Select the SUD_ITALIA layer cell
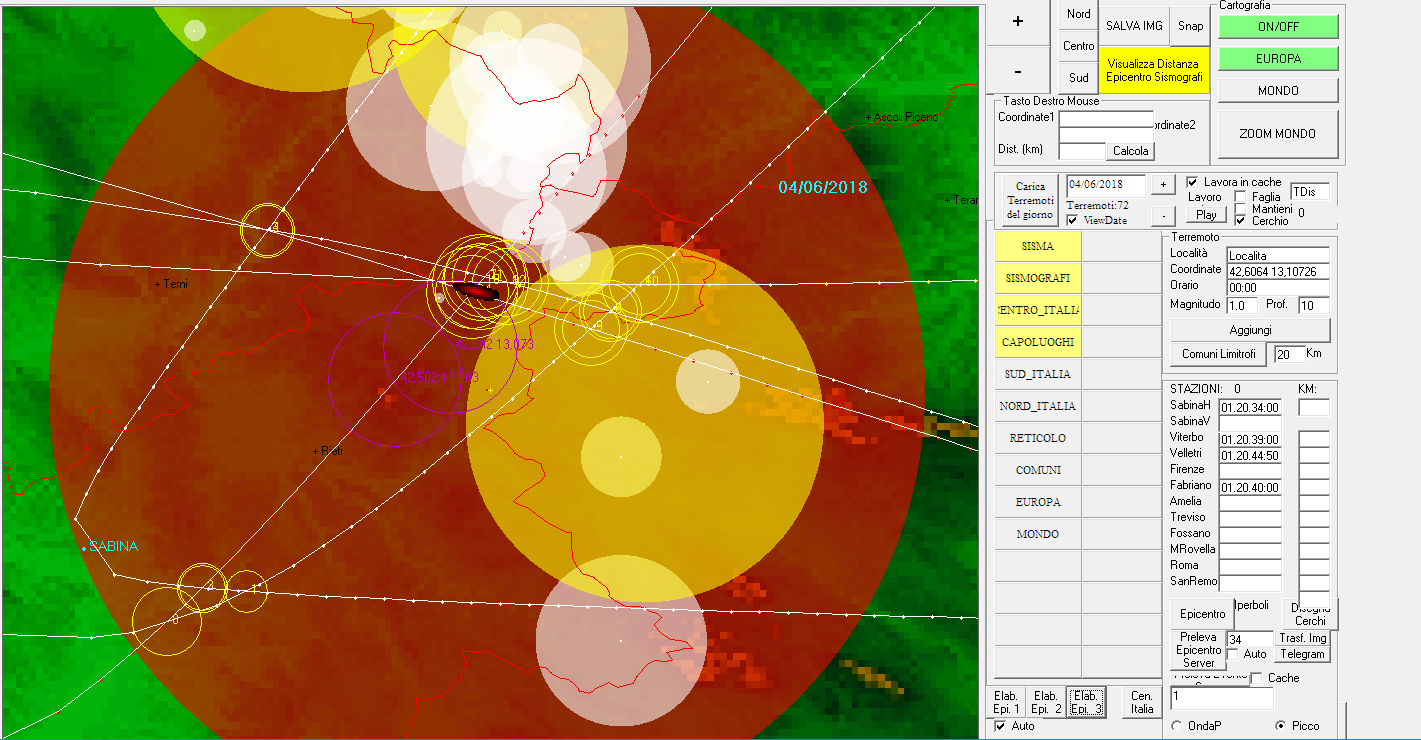Viewport: 1421px width, 740px height. point(1038,374)
